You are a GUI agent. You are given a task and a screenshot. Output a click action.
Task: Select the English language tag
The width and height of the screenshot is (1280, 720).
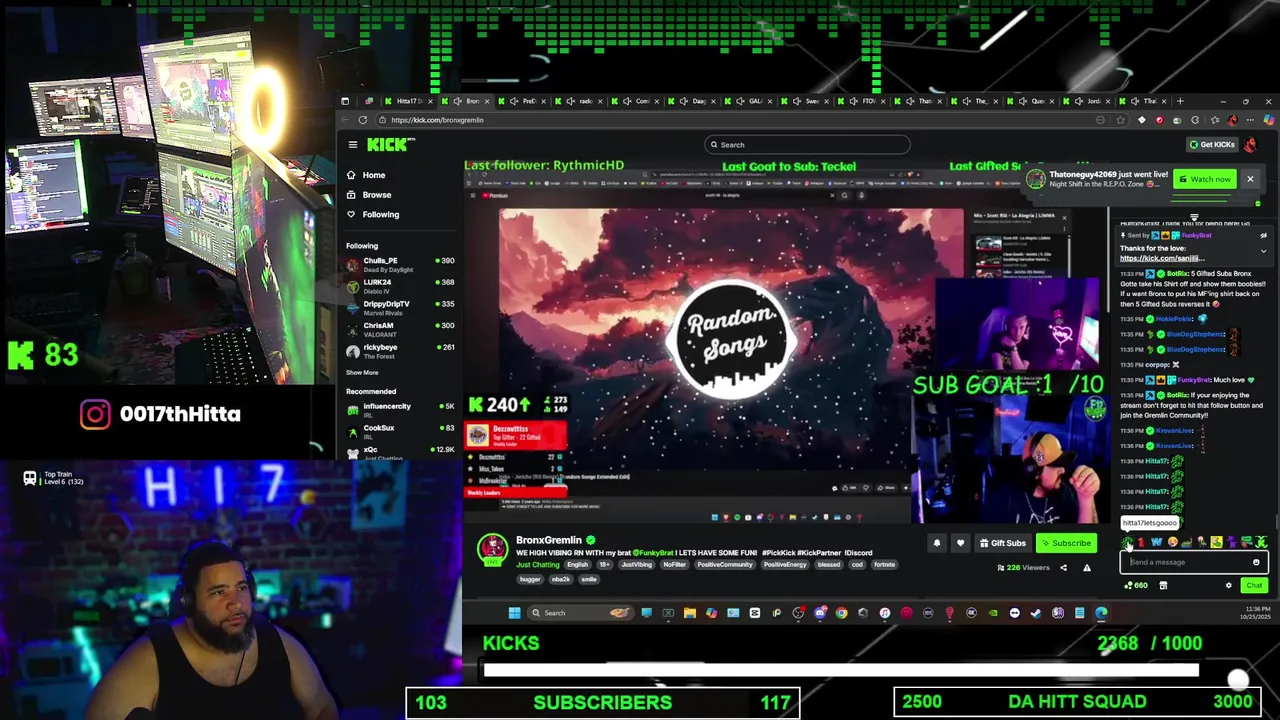[x=577, y=565]
